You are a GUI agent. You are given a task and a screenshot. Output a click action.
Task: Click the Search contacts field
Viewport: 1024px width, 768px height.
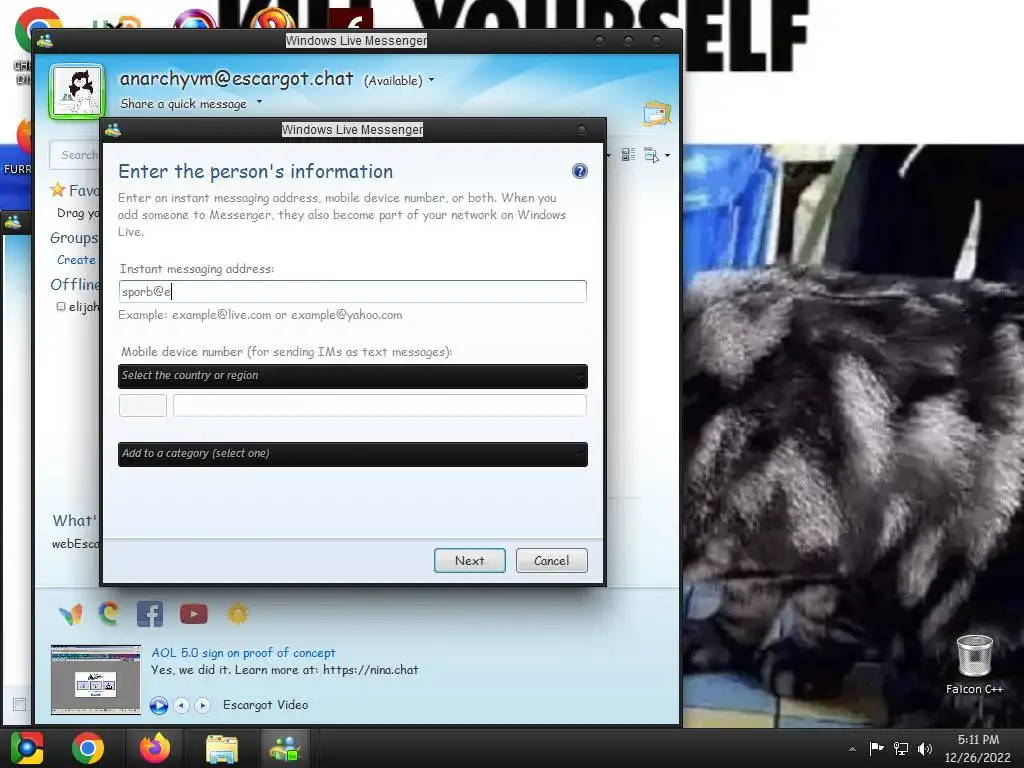click(74, 155)
